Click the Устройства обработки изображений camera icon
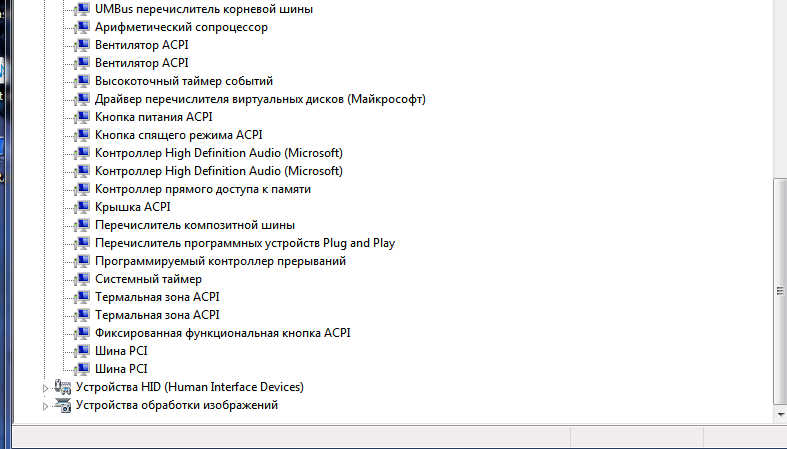 pos(63,405)
